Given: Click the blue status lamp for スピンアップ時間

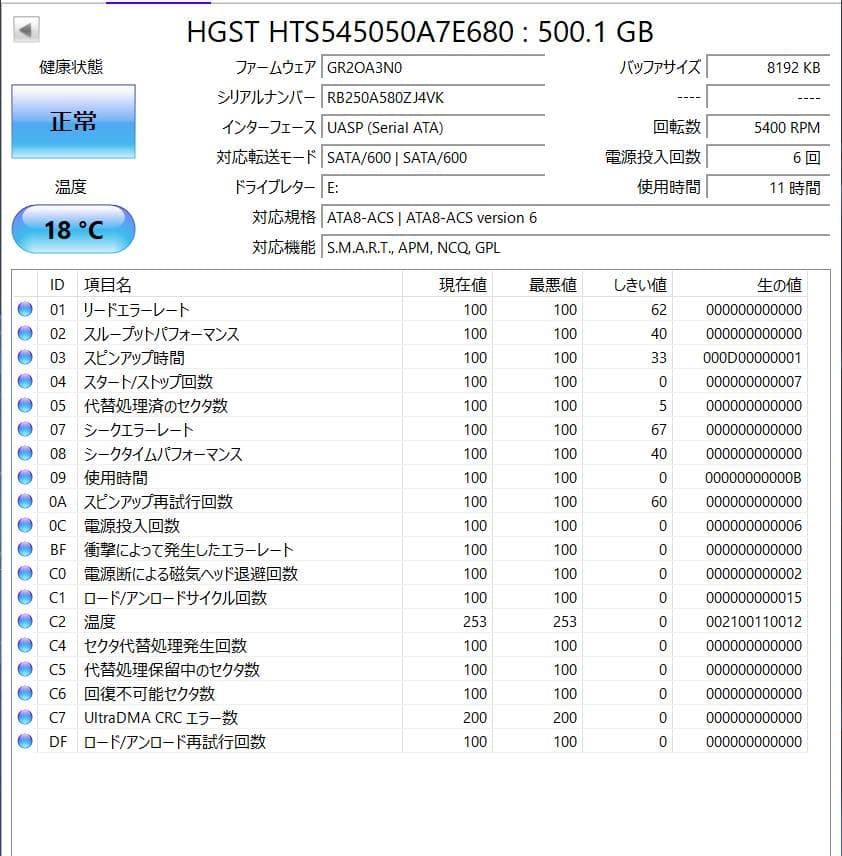Looking at the screenshot, I should tap(23, 357).
